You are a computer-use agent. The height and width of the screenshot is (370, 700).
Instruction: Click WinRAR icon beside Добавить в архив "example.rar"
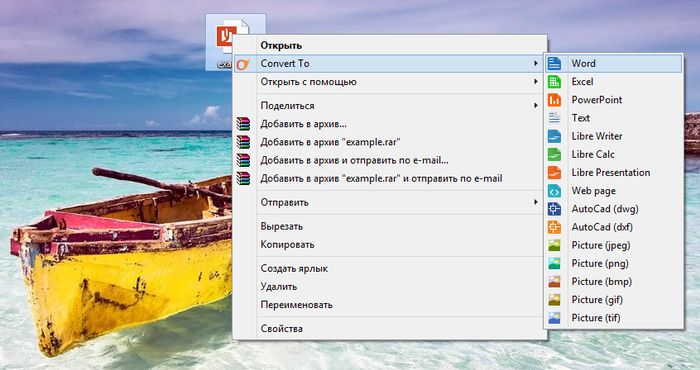tap(243, 142)
